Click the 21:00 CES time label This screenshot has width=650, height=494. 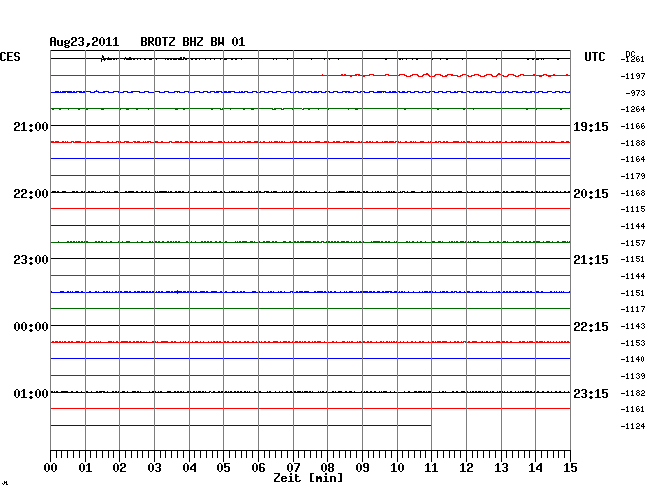29,127
